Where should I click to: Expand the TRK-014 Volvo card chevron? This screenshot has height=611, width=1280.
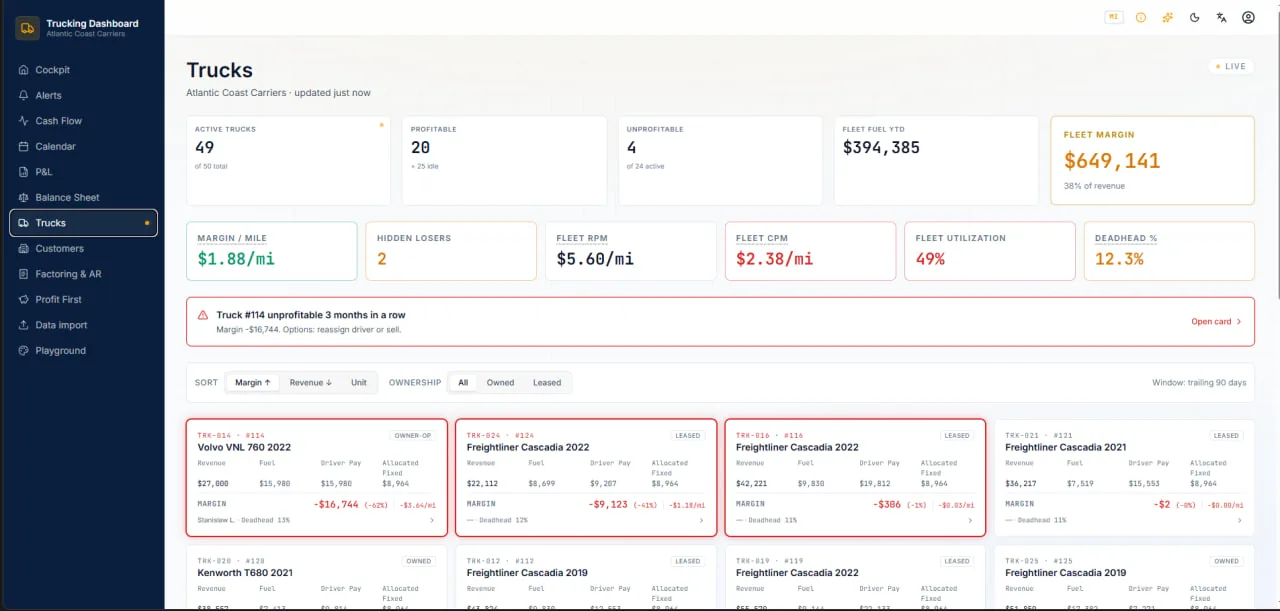[x=432, y=520]
